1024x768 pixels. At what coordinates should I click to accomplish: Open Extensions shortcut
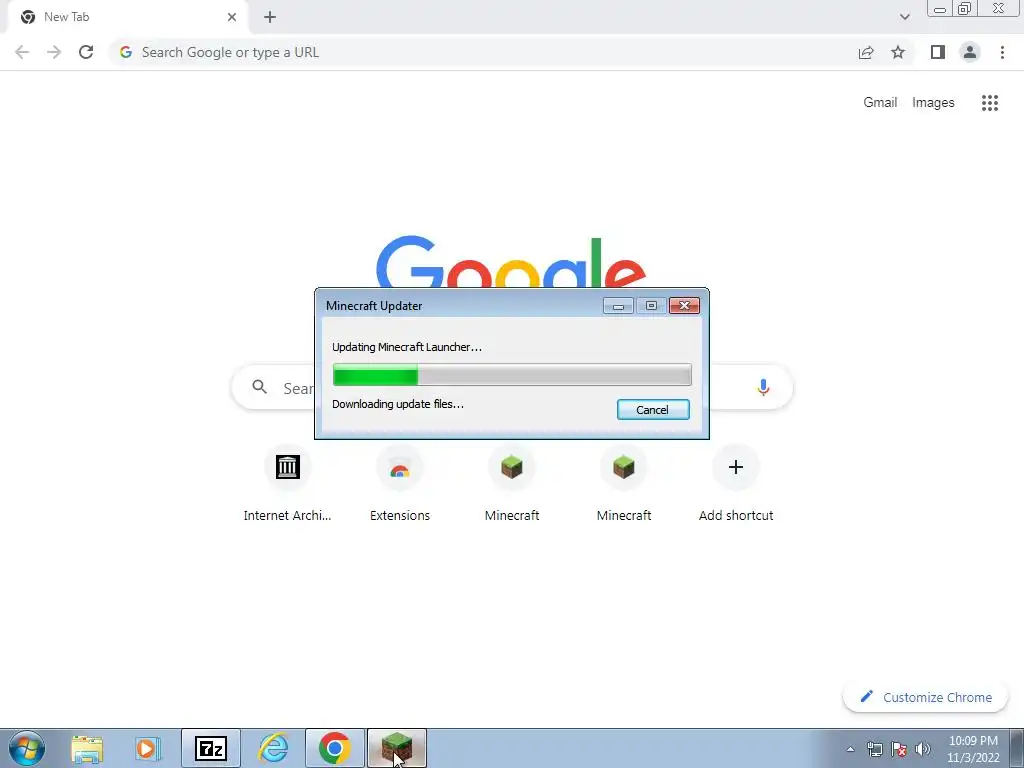pos(400,485)
